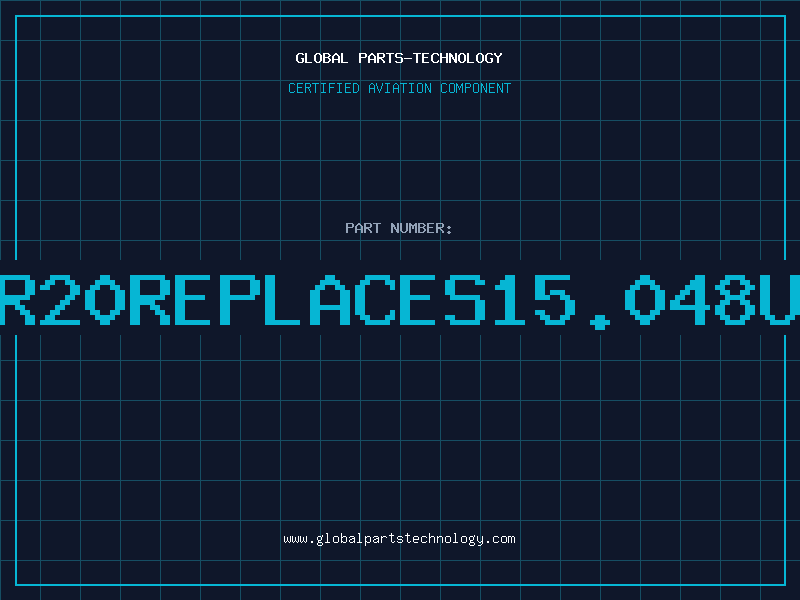
Task: Select the word AVIATION in the subtitle
Action: coord(400,88)
